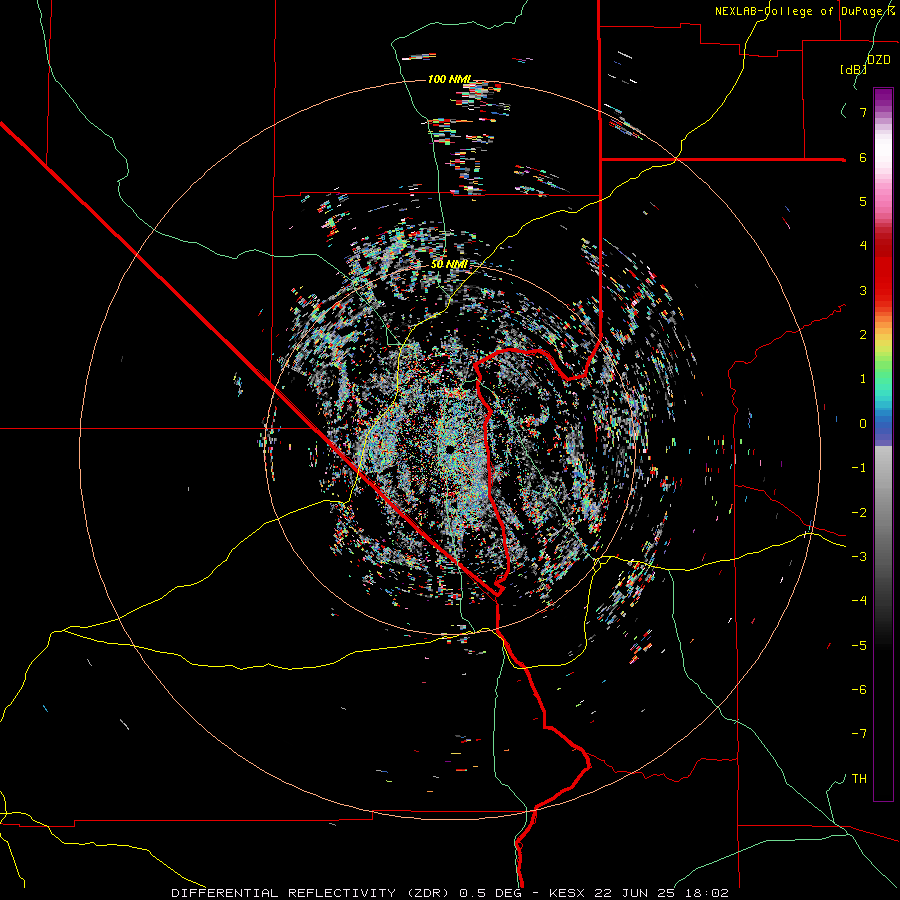Click the TH threshold label on scale

859,779
